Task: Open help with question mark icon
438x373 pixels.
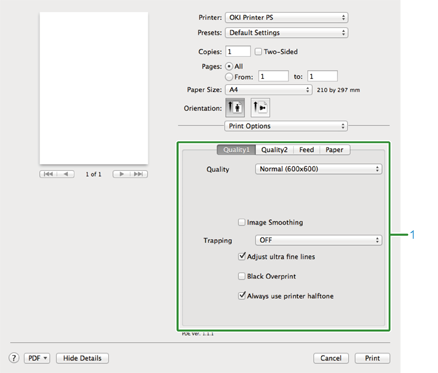Action: [x=14, y=358]
